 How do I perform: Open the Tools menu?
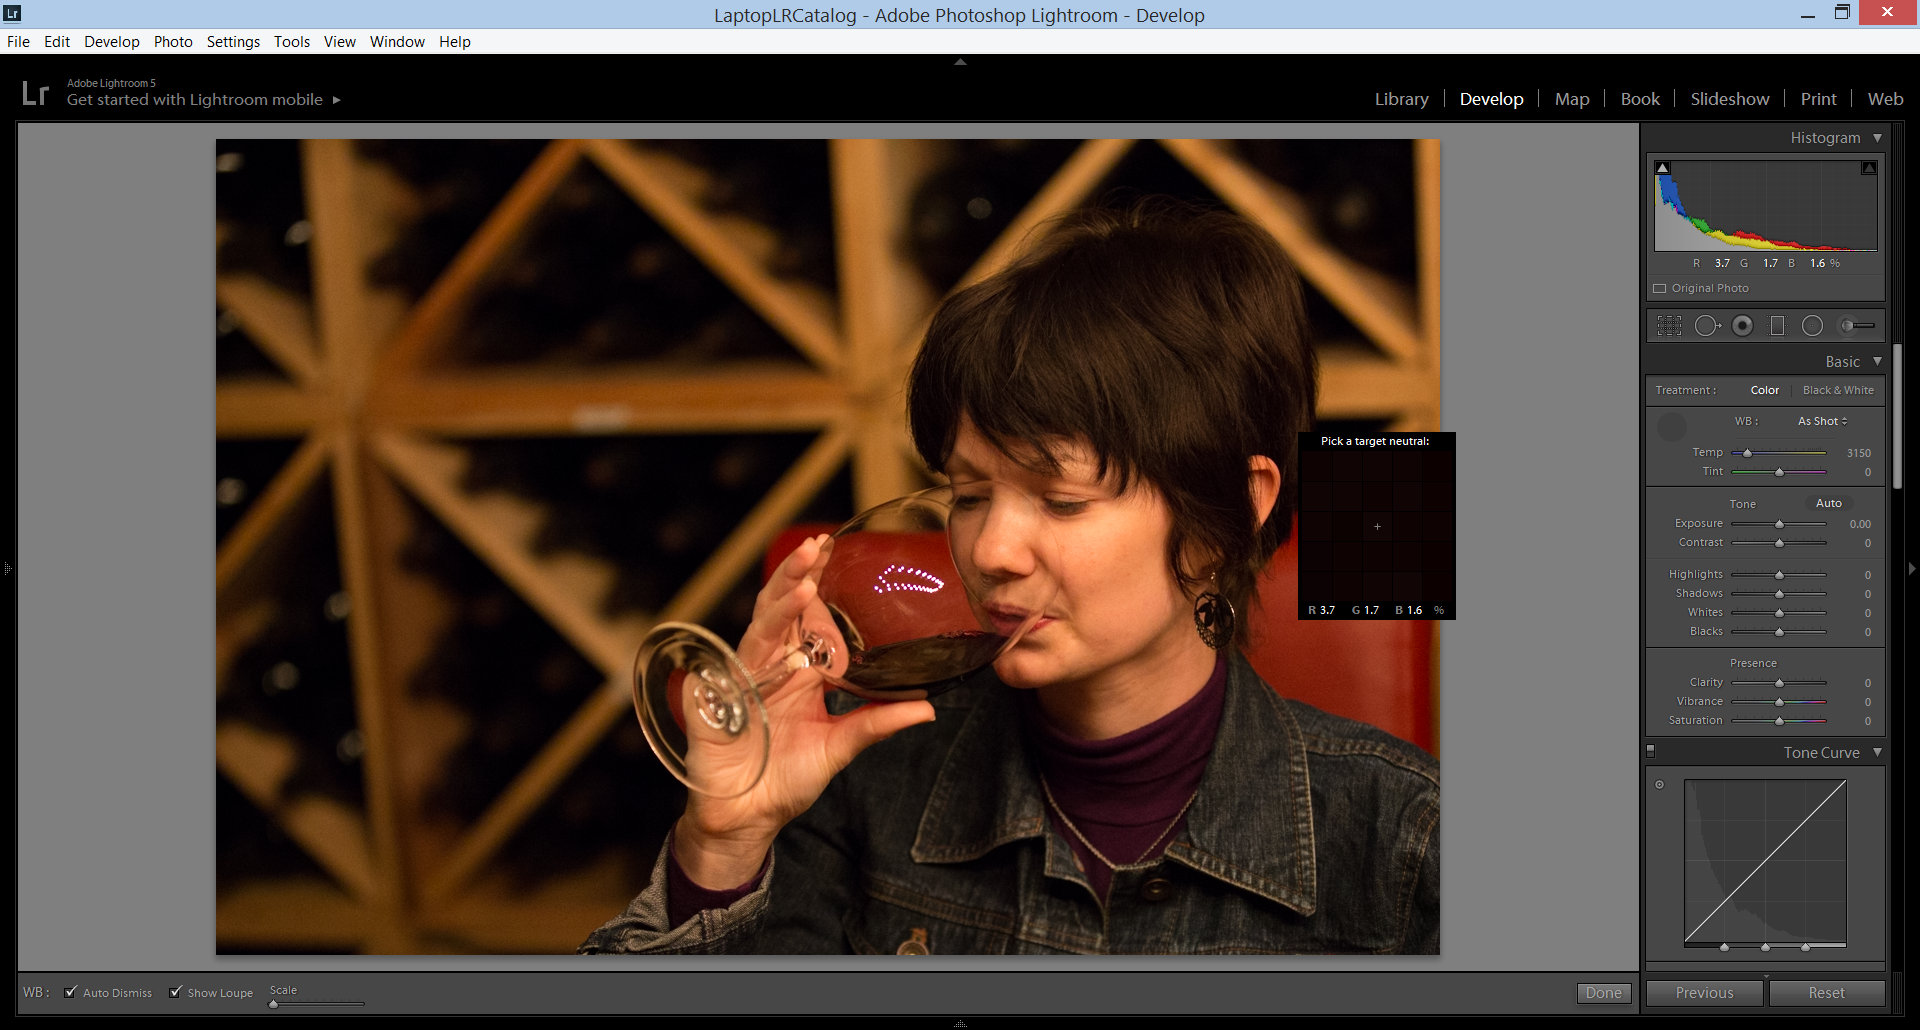(292, 41)
